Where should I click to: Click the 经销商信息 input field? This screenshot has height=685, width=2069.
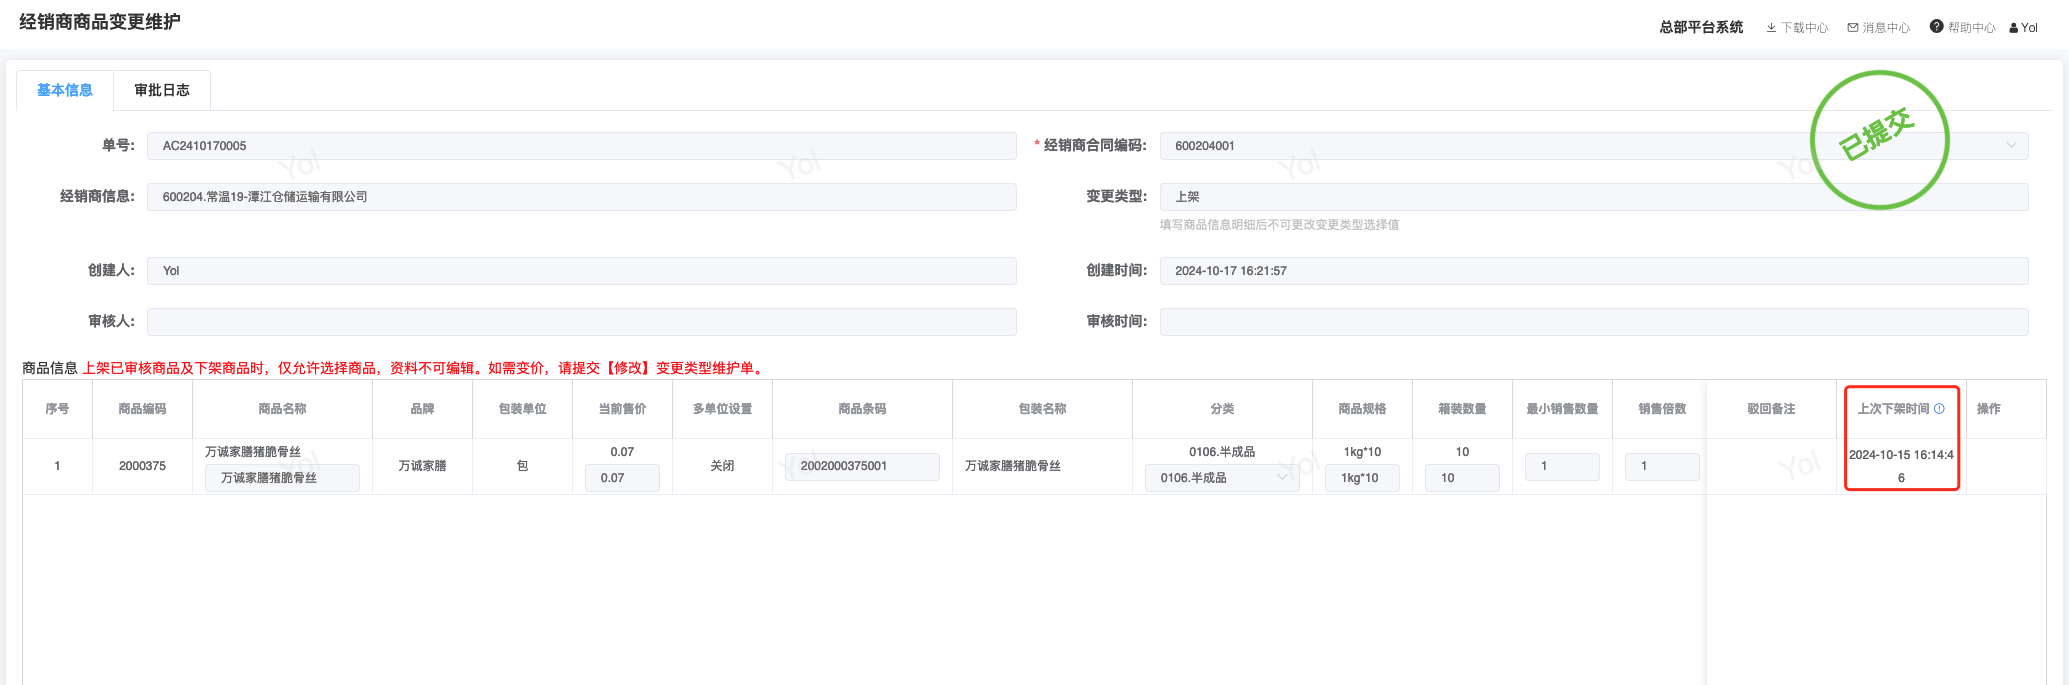[x=582, y=197]
